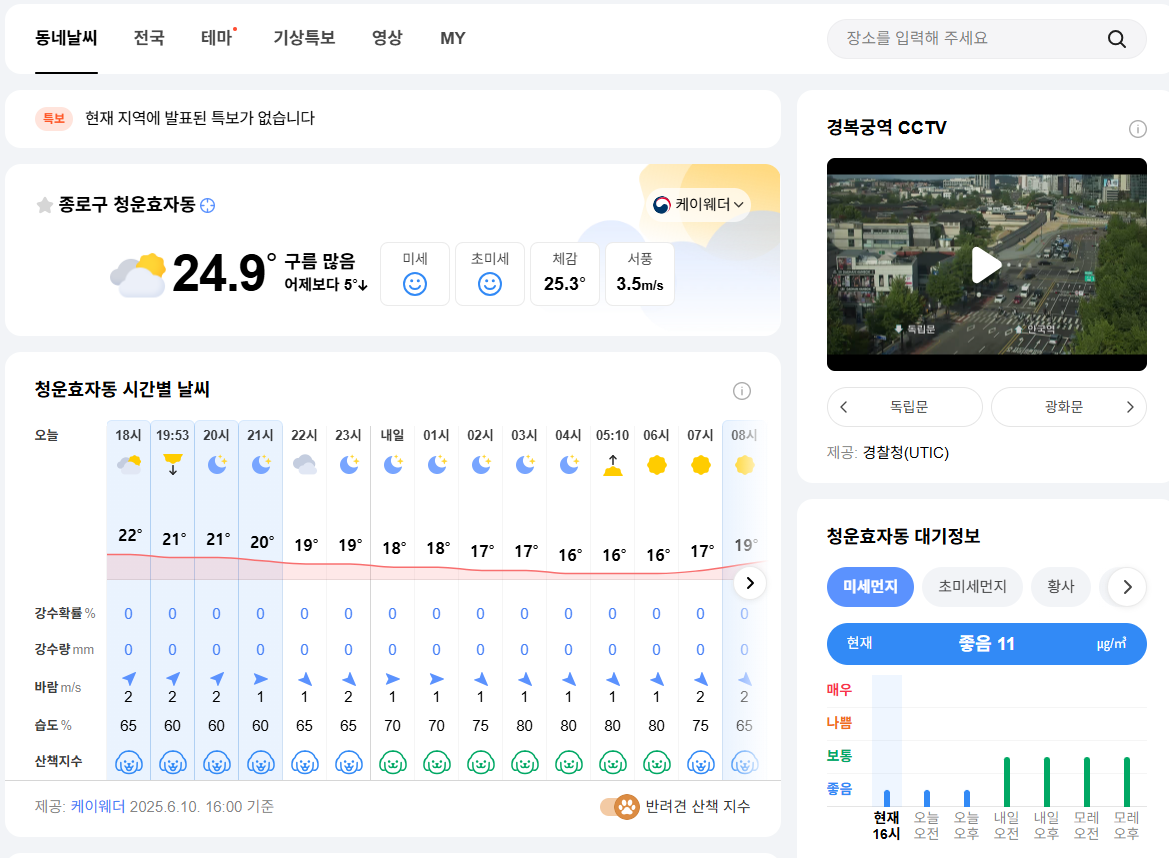
Task: Click the 18시 partly cloudy icon
Action: tap(129, 465)
